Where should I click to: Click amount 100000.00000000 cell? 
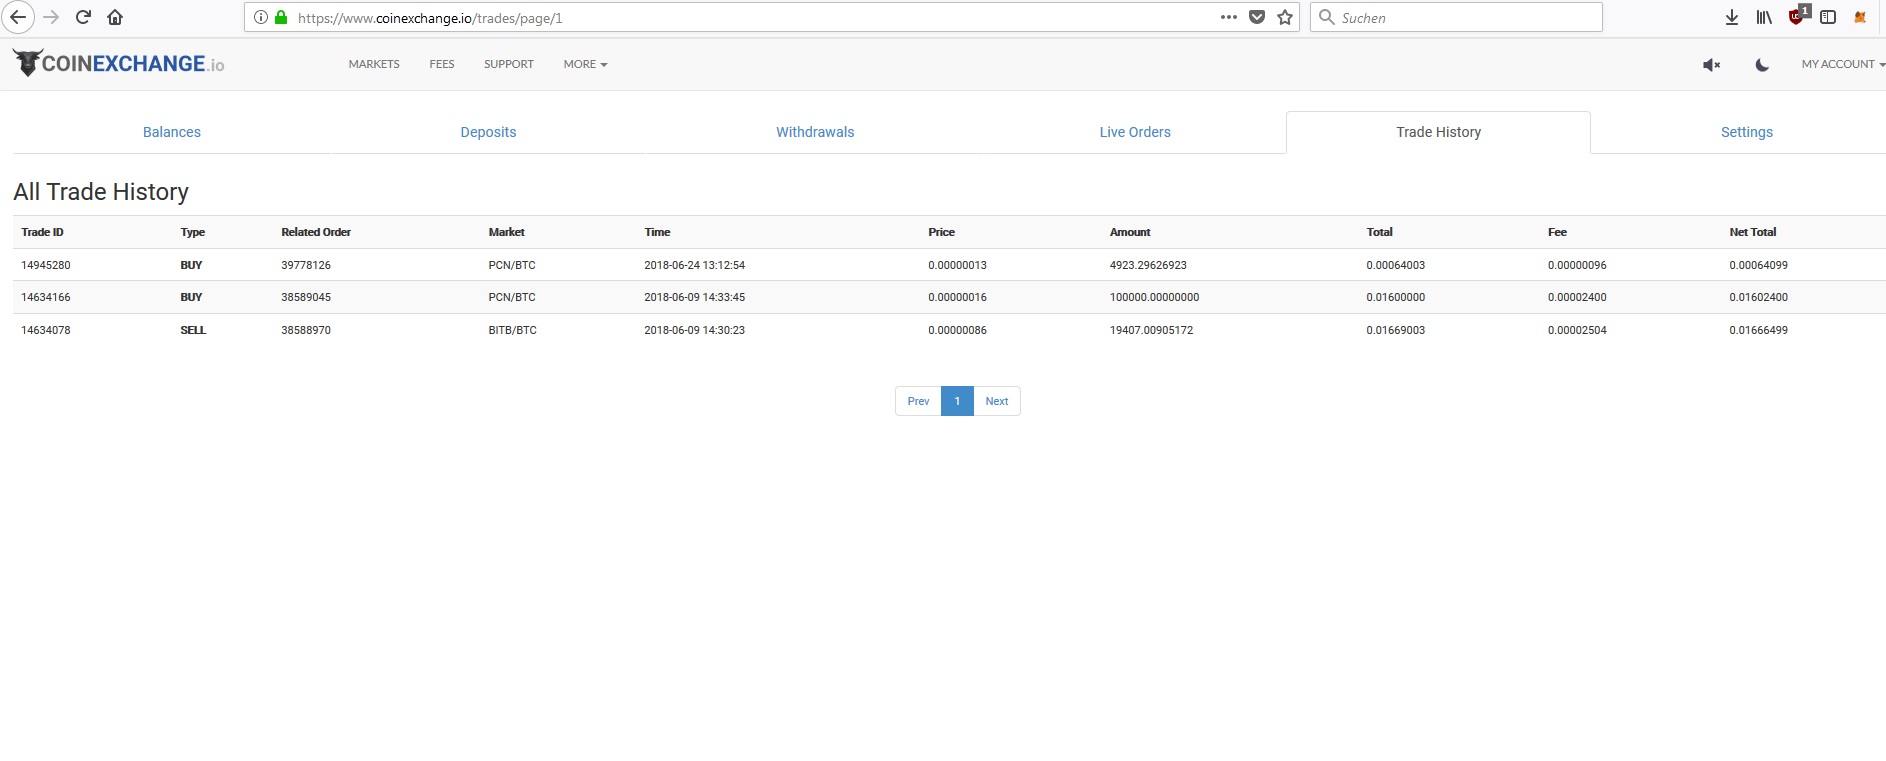click(x=1154, y=297)
